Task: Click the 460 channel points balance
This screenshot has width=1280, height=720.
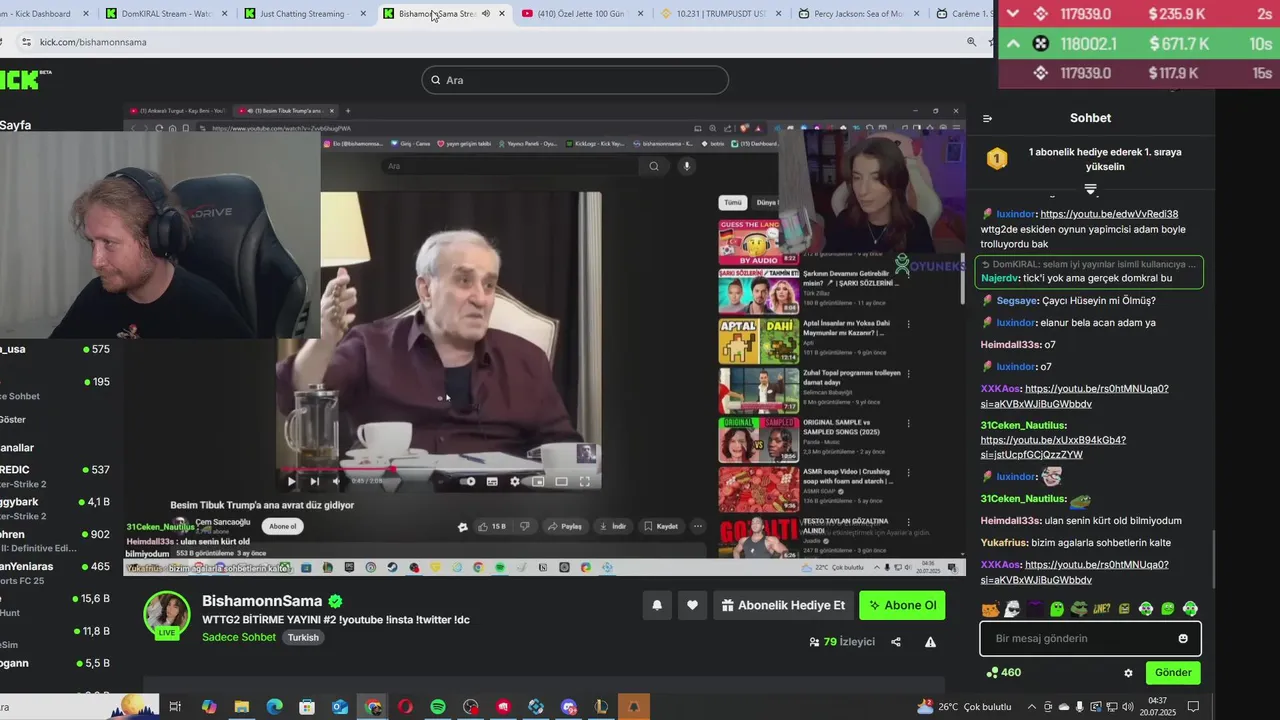Action: (x=1003, y=673)
